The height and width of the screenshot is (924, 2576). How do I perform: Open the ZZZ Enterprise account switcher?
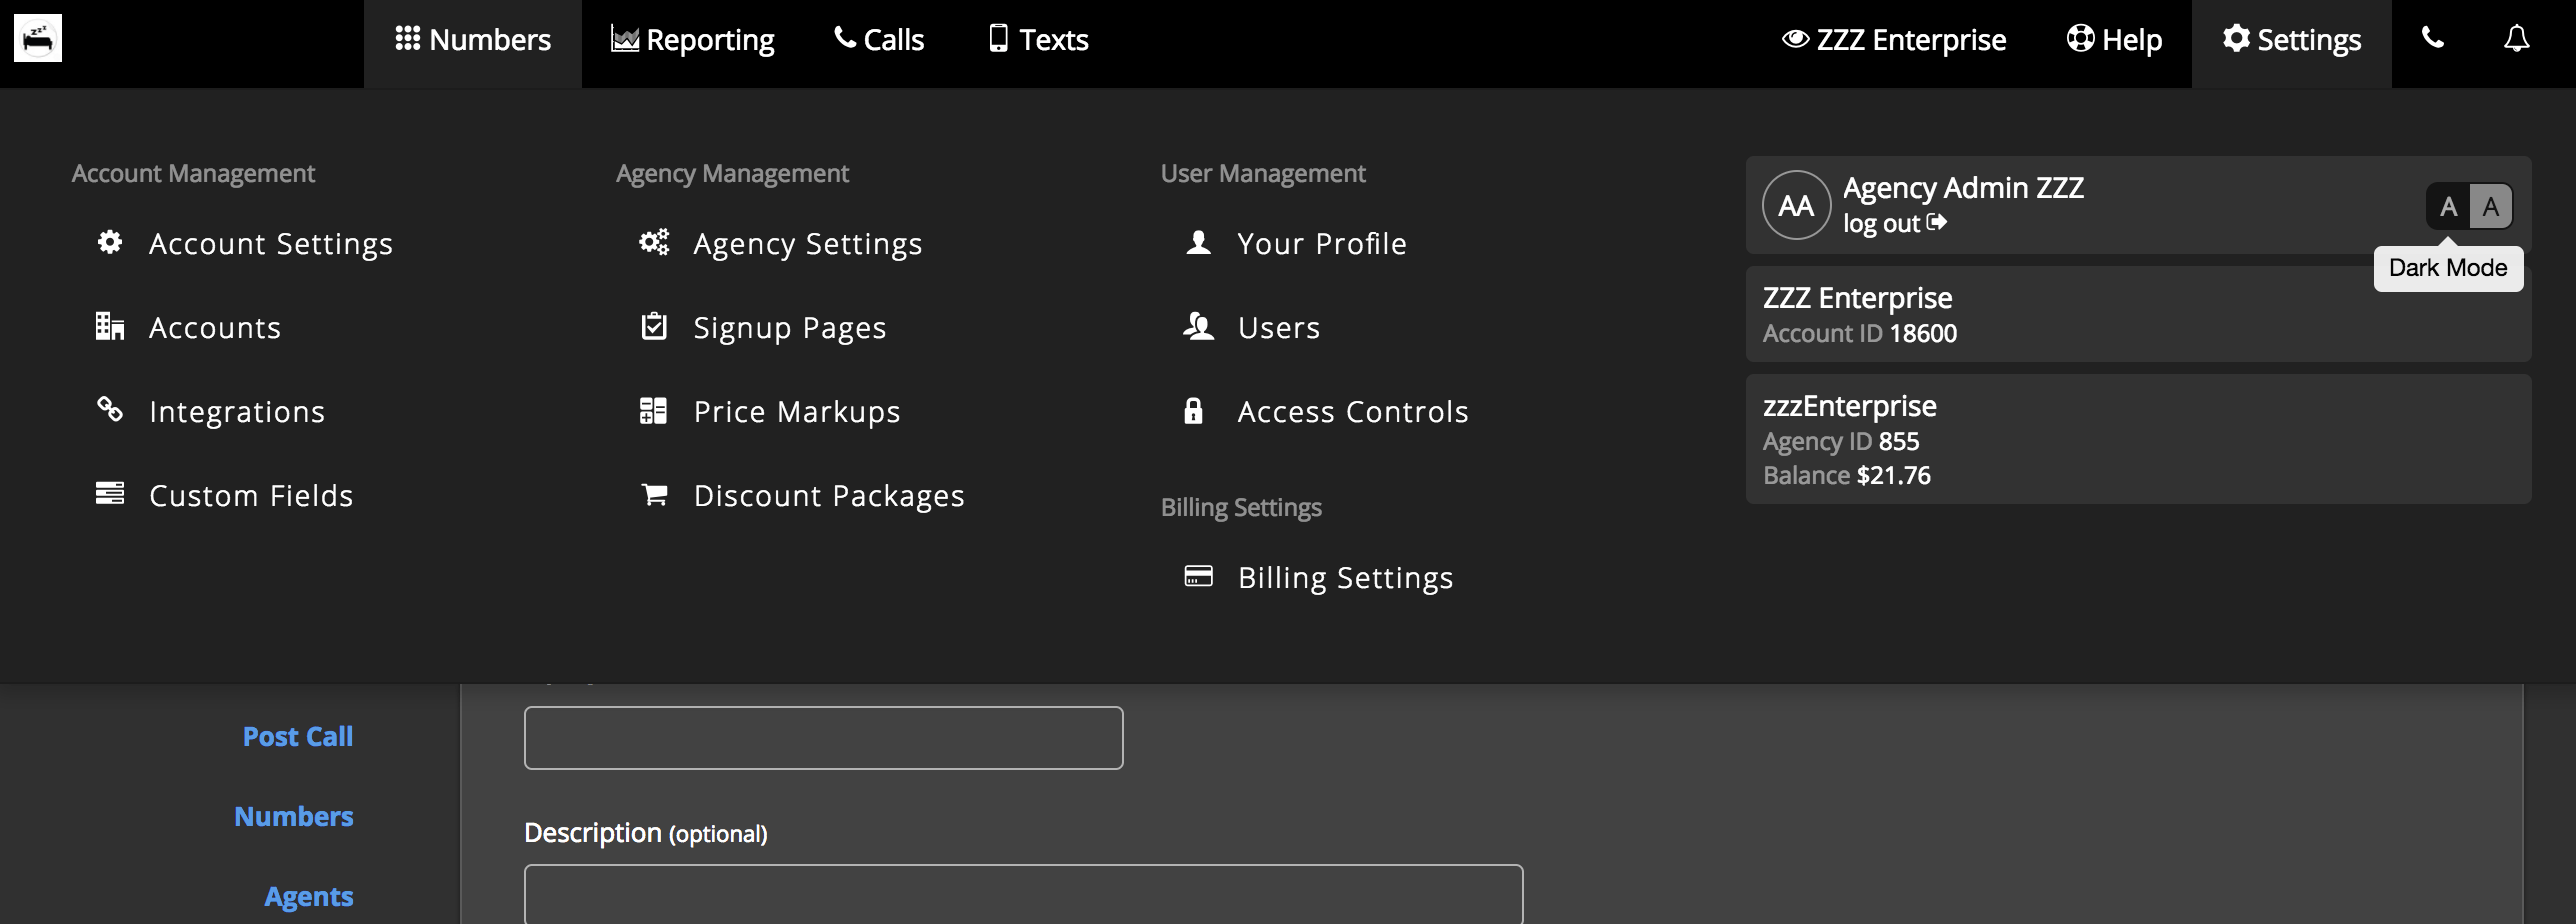[1894, 40]
